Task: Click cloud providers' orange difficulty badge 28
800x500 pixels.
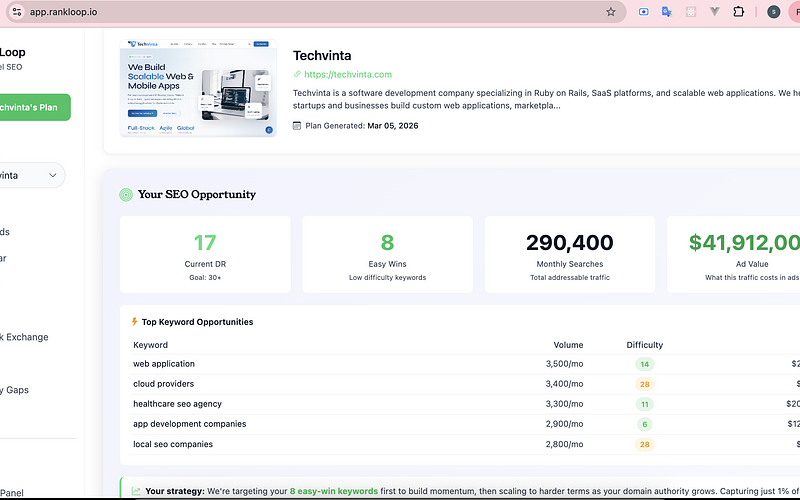Action: tap(644, 384)
